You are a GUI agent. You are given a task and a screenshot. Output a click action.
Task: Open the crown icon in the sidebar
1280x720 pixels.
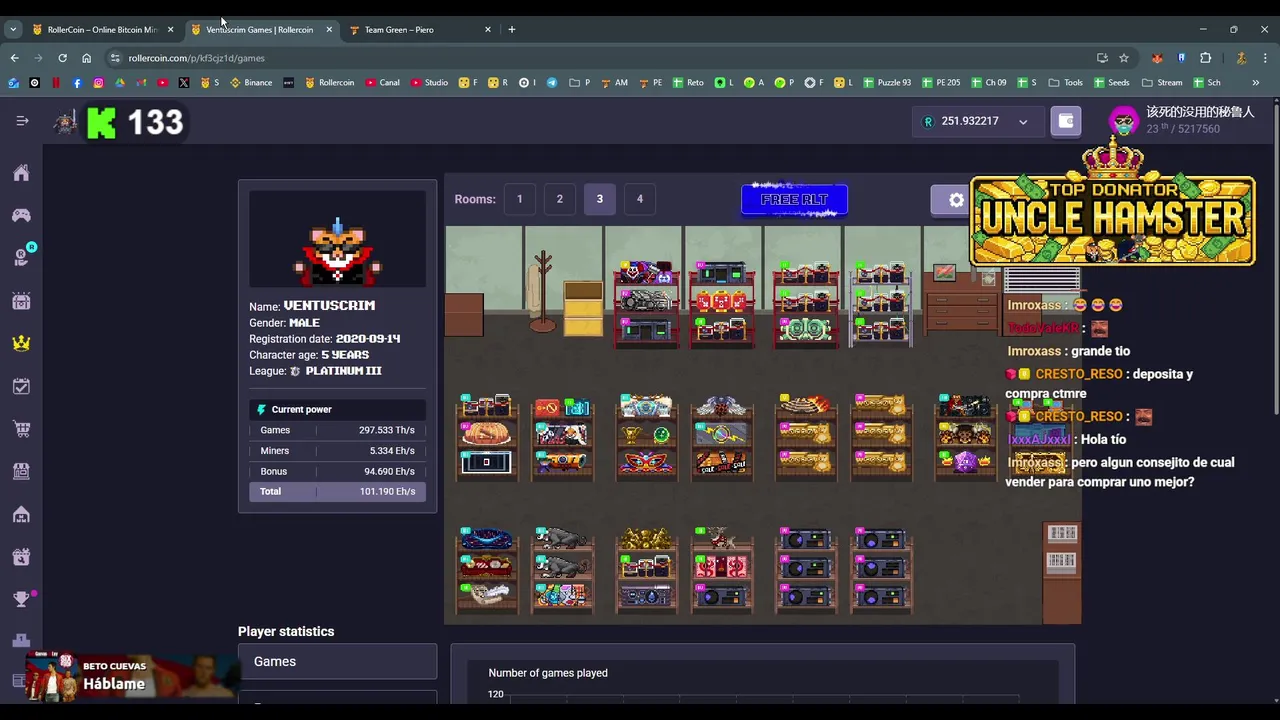[21, 343]
